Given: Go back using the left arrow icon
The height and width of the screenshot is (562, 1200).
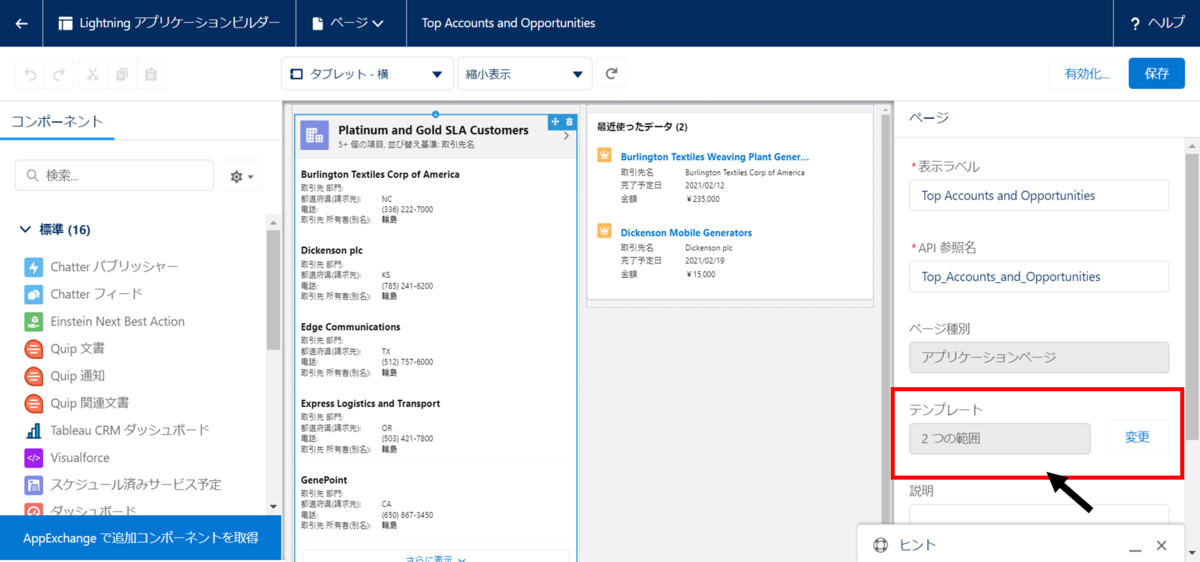Looking at the screenshot, I should [x=22, y=23].
